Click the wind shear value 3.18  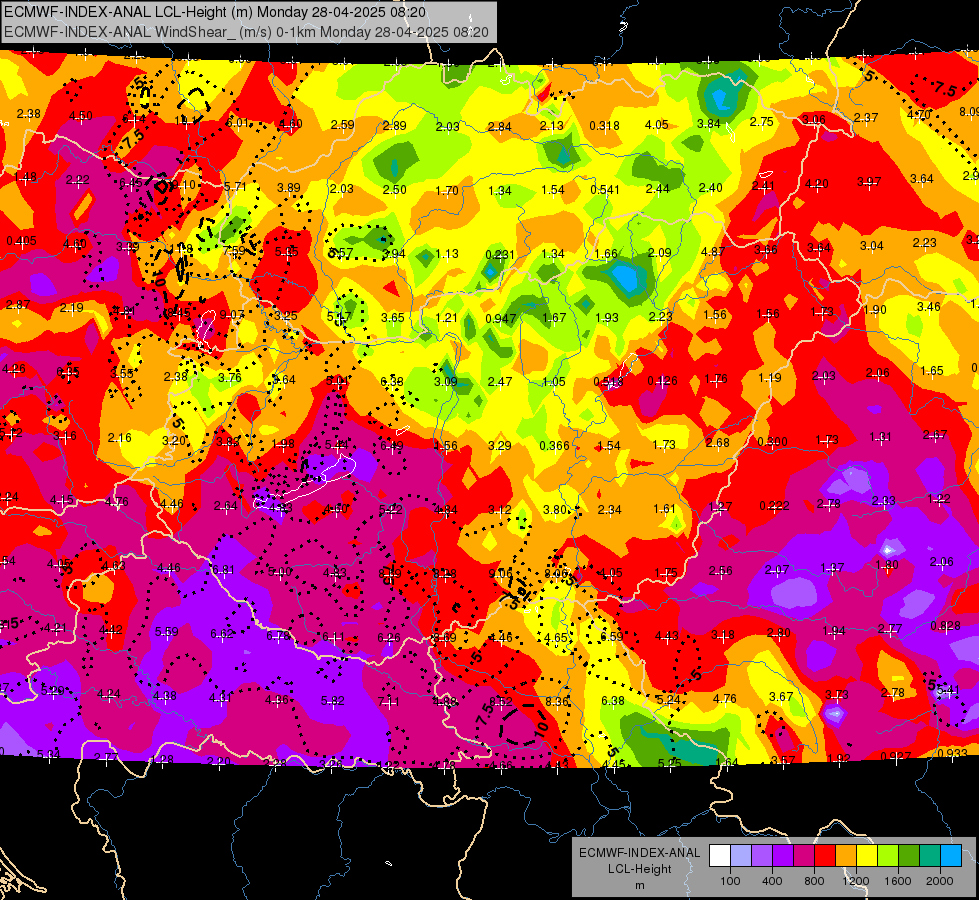[x=723, y=635]
